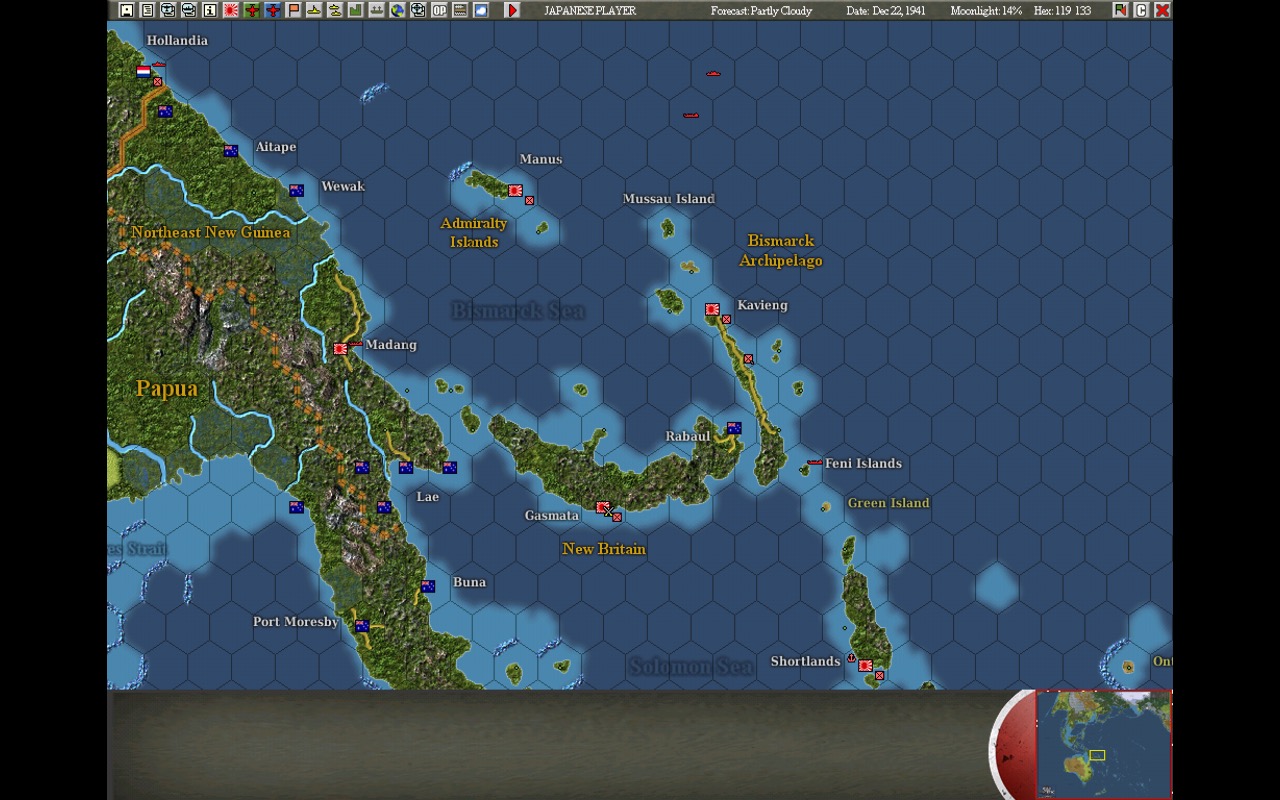Click the Hollandia map label
Screen dimensions: 1280x800
tap(177, 40)
